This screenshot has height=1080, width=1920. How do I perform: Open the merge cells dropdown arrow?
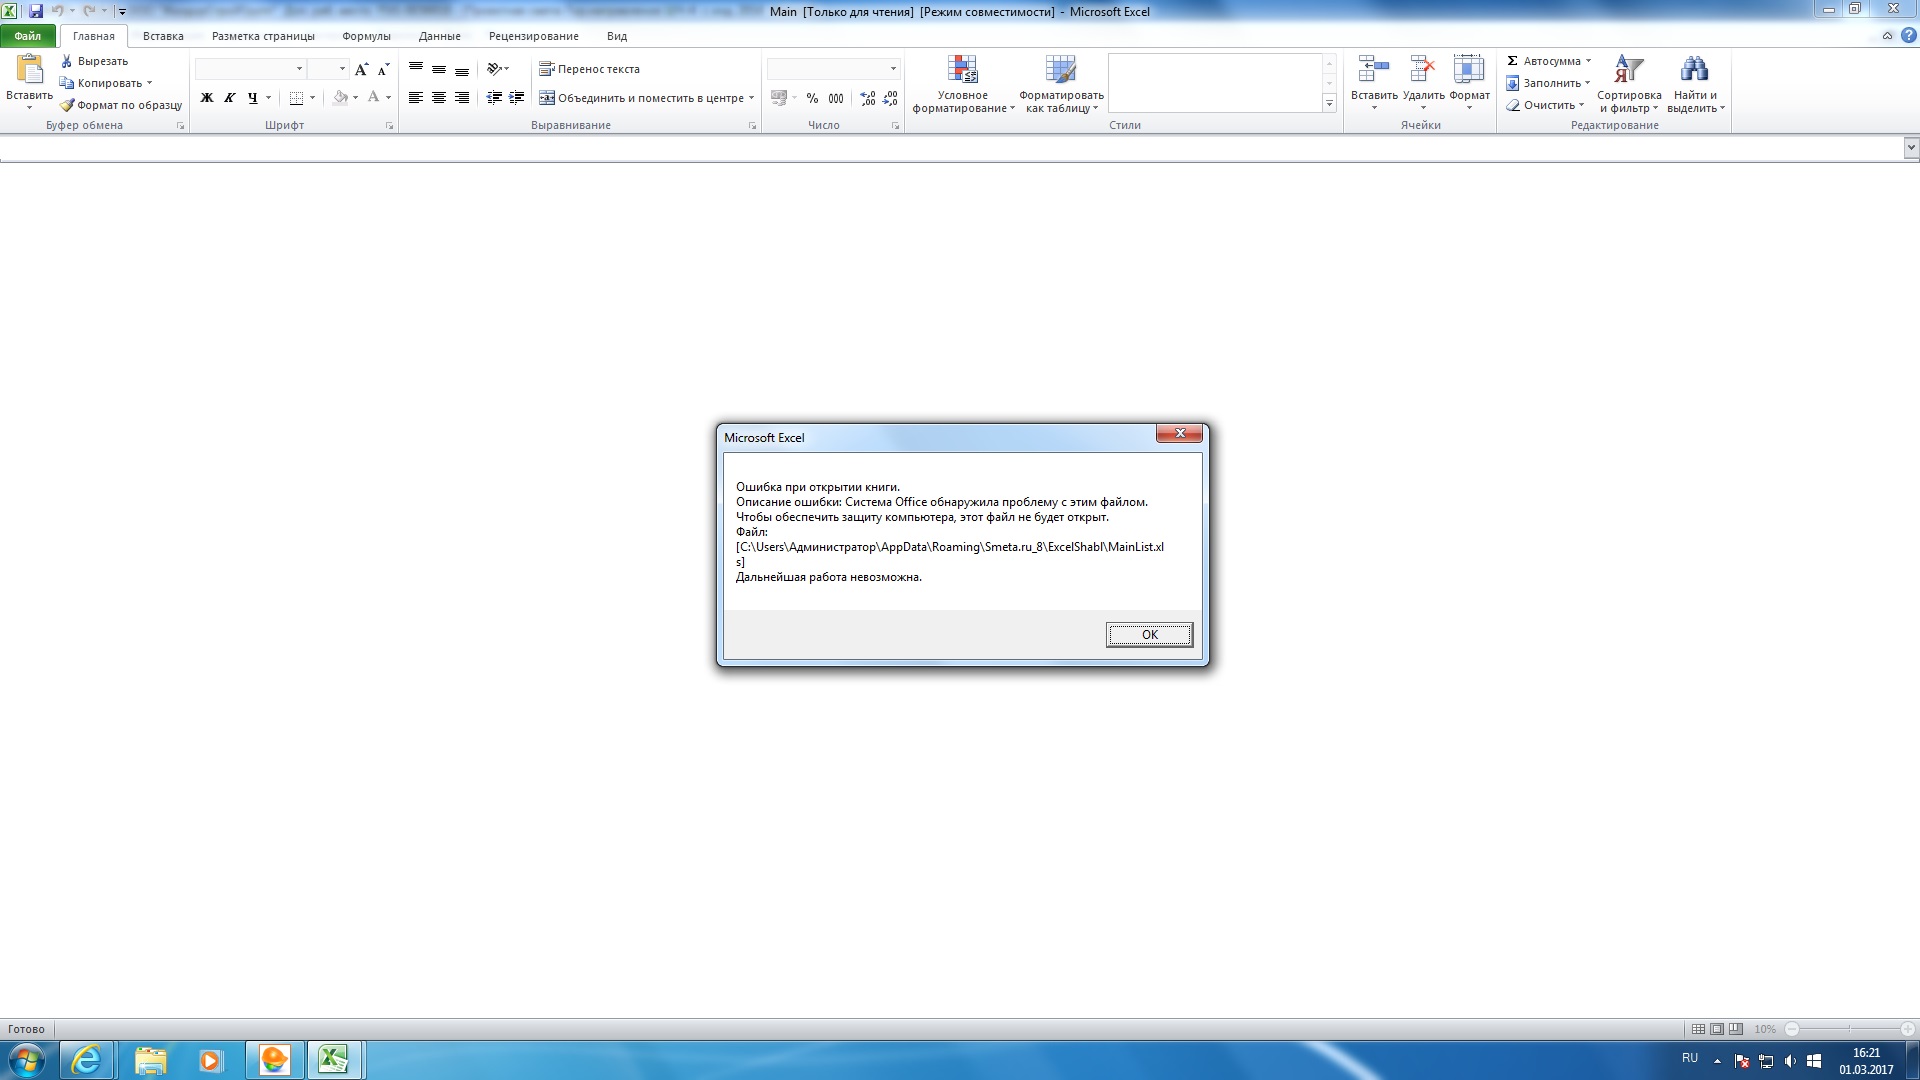751,97
